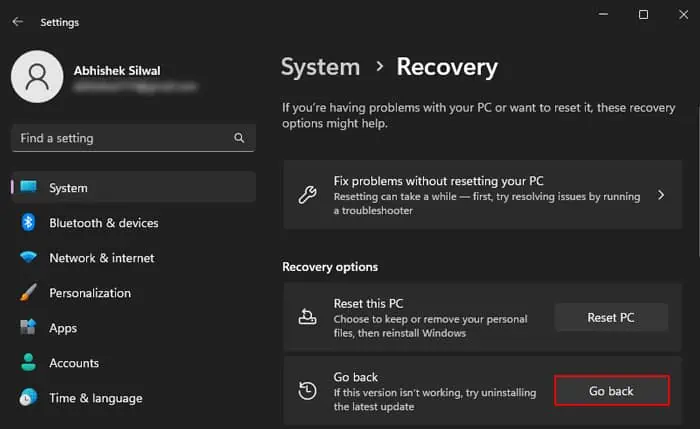Click the user profile avatar picture
The height and width of the screenshot is (429, 700).
tap(37, 77)
